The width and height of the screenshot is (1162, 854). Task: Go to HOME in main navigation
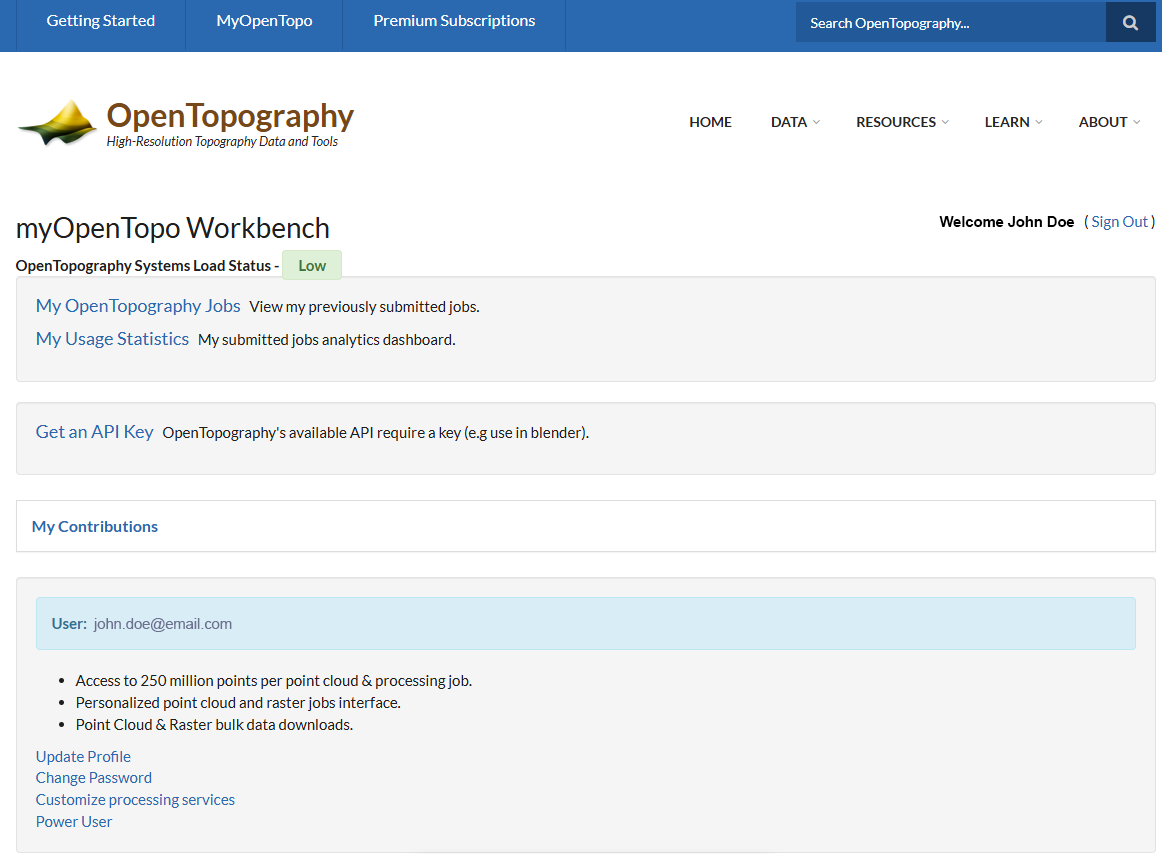pyautogui.click(x=710, y=122)
